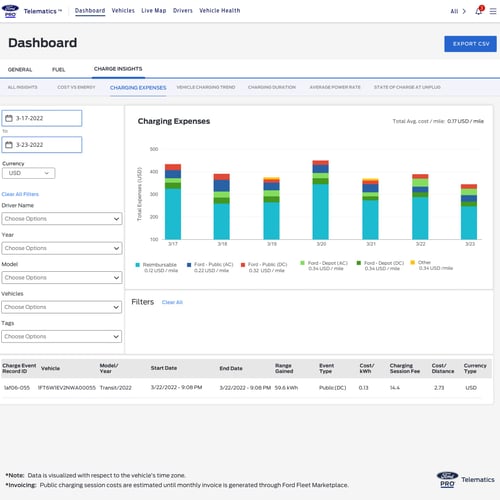Open Vehicle Health in top navigation
This screenshot has height=500, width=500.
point(220,11)
